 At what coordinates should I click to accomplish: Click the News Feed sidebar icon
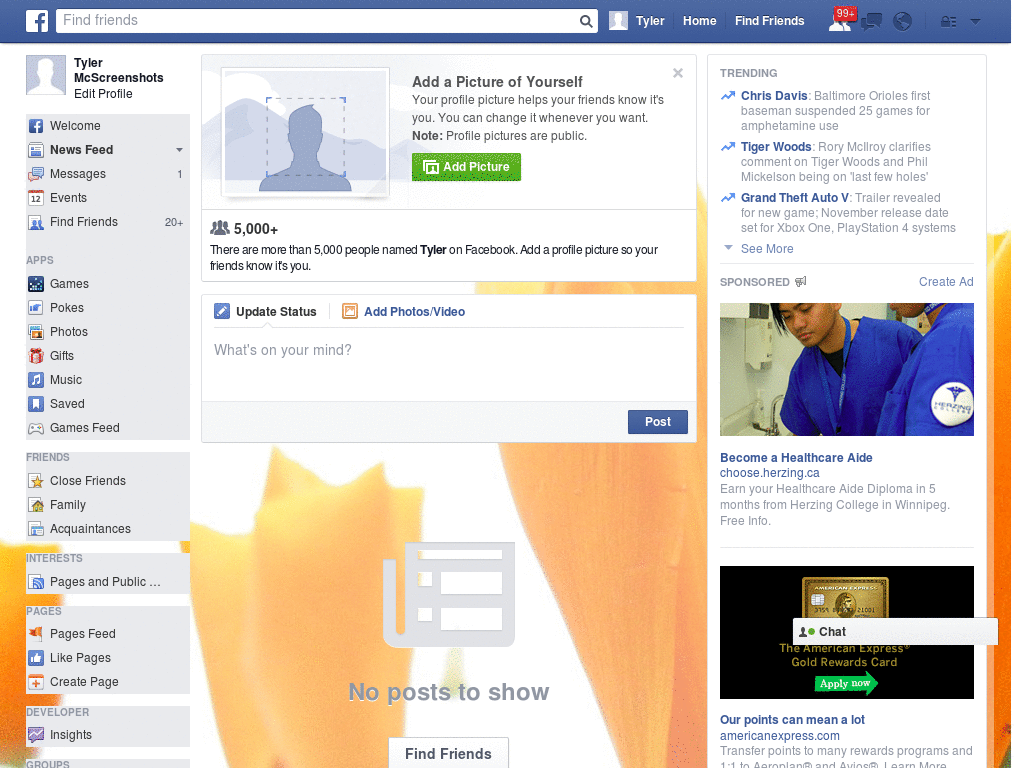tap(36, 150)
